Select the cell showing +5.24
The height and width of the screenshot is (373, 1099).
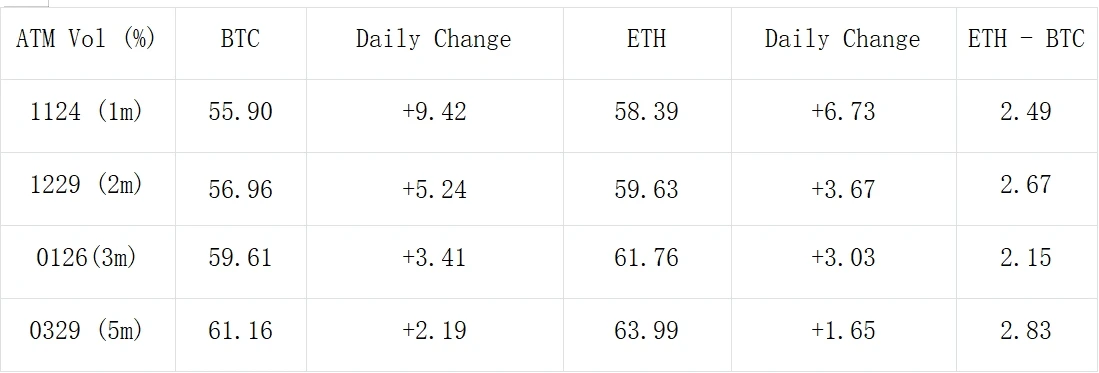pyautogui.click(x=435, y=189)
